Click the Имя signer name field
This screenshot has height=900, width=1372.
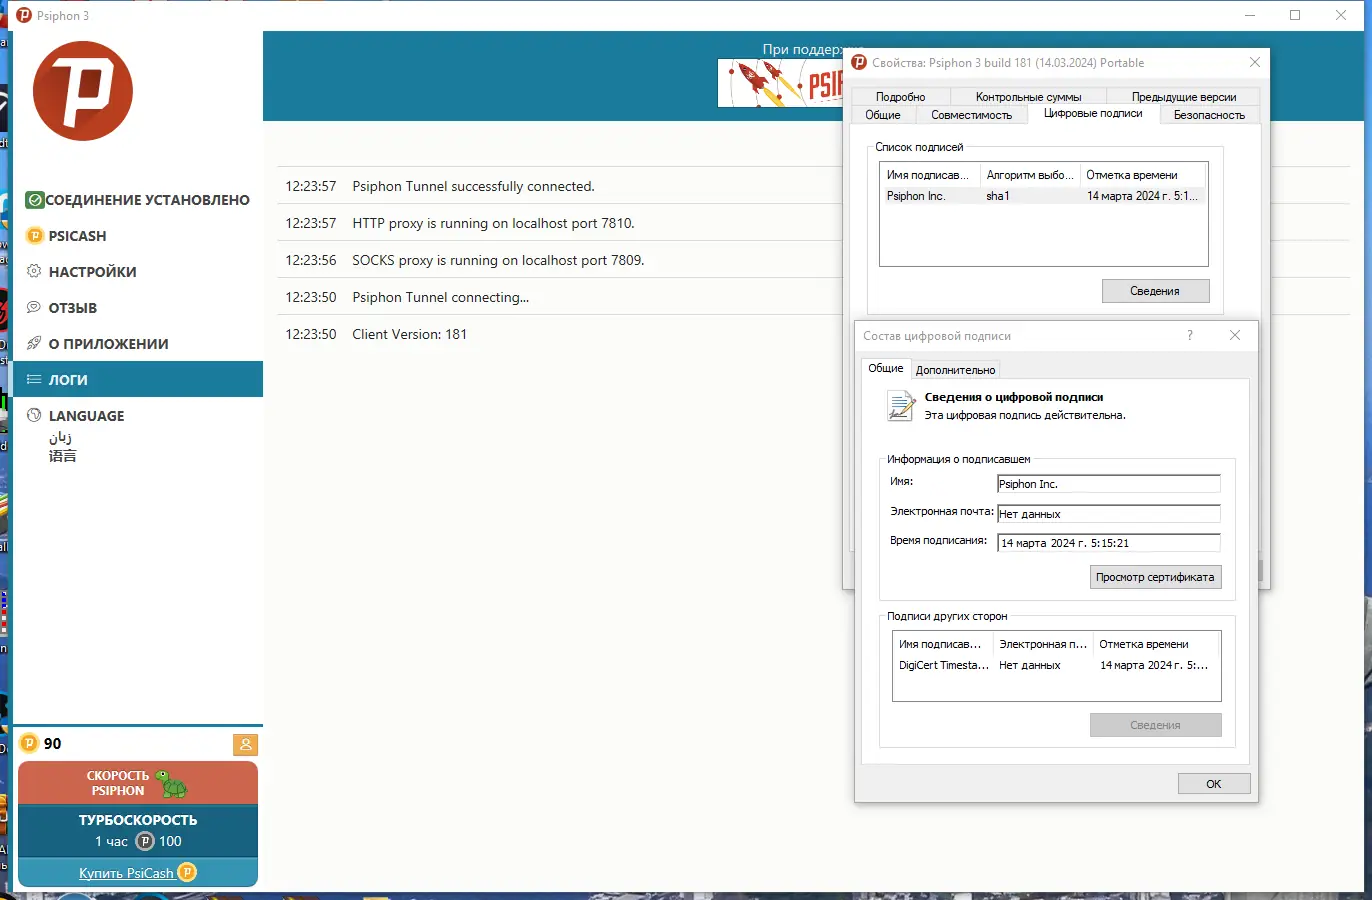[1109, 484]
